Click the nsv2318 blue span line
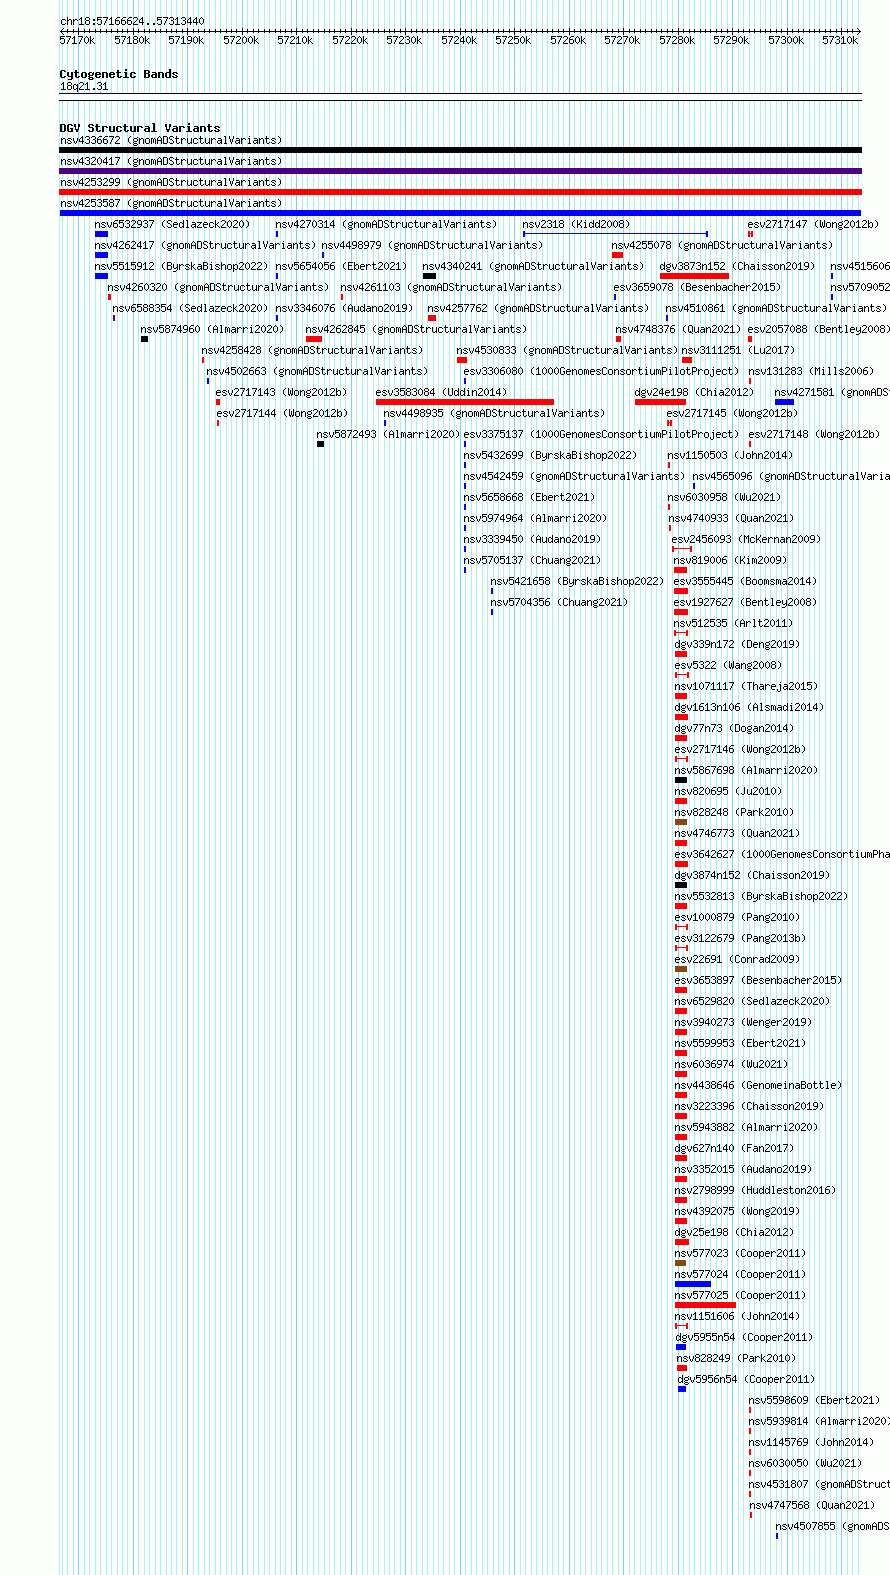This screenshot has width=890, height=1575. pyautogui.click(x=615, y=234)
